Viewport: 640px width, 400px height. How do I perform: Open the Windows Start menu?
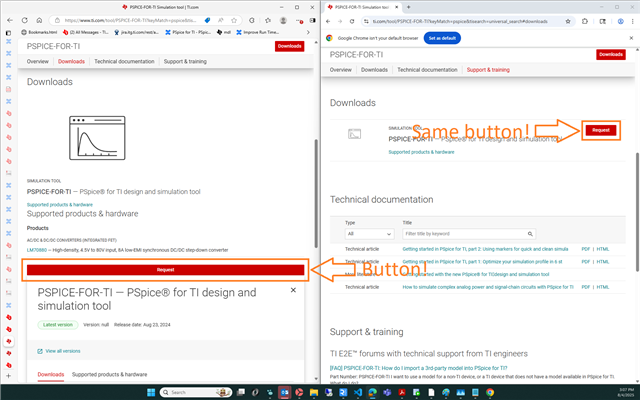(151, 392)
